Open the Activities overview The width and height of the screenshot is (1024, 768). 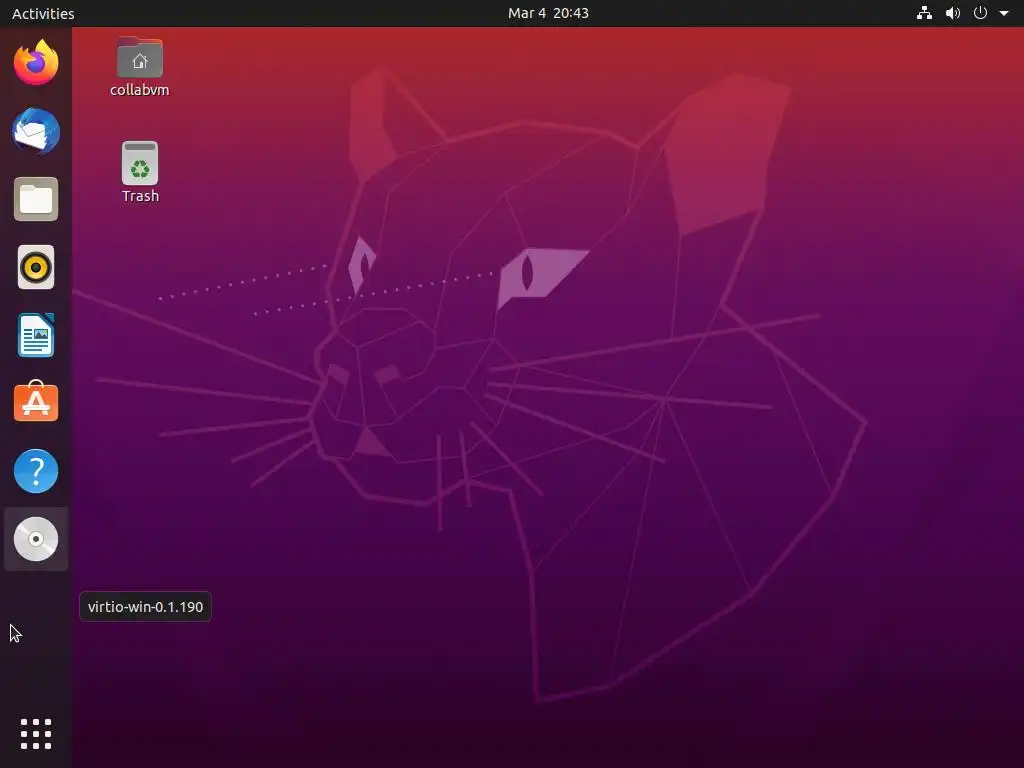[x=43, y=13]
